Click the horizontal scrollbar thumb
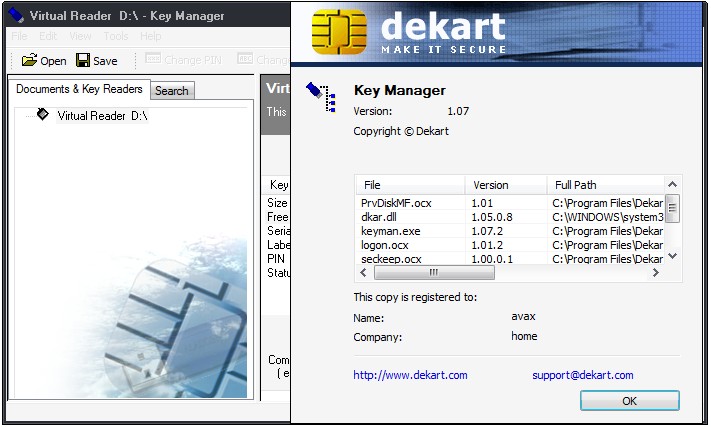Viewport: 711px width, 427px height. point(434,272)
